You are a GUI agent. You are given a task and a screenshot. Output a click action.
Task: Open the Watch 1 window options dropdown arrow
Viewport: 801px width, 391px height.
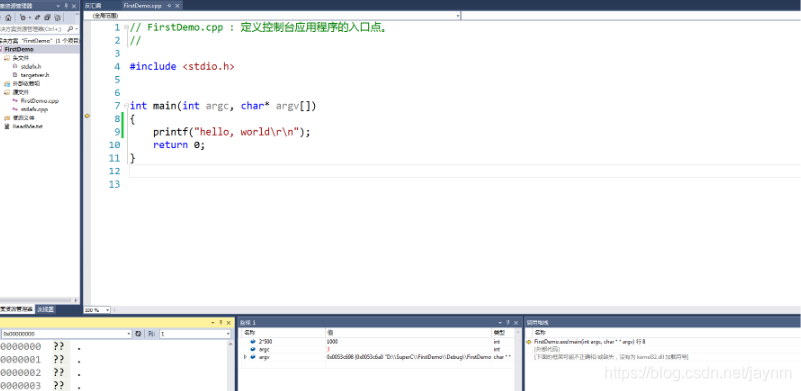pos(501,323)
